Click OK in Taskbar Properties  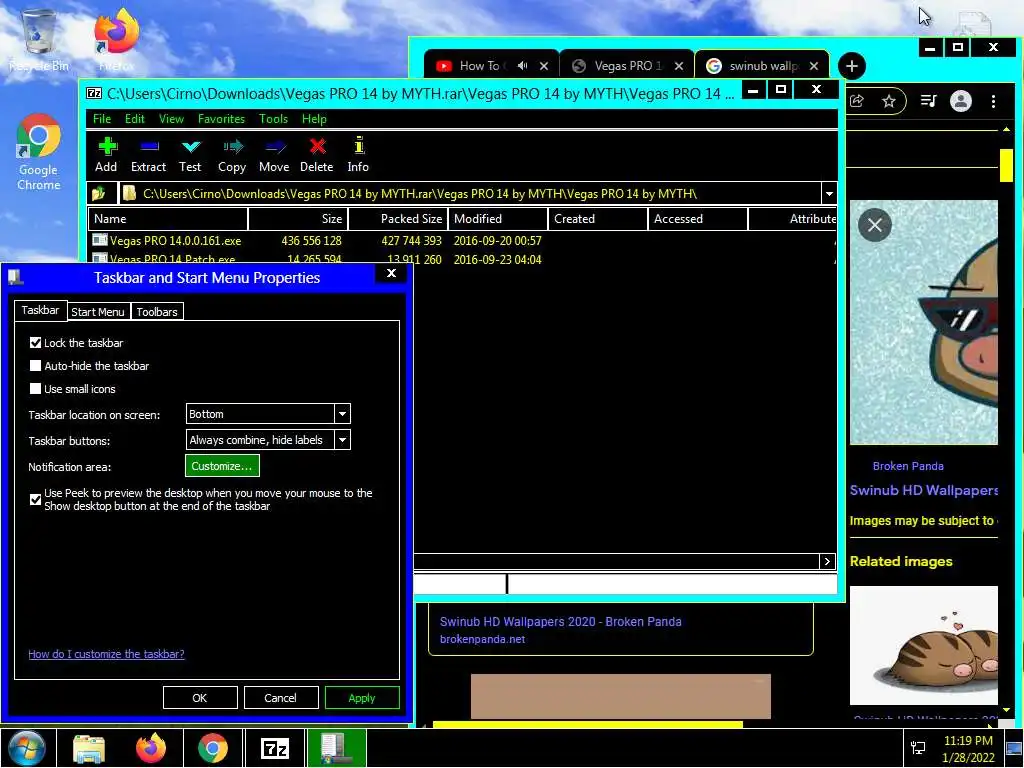tap(200, 697)
